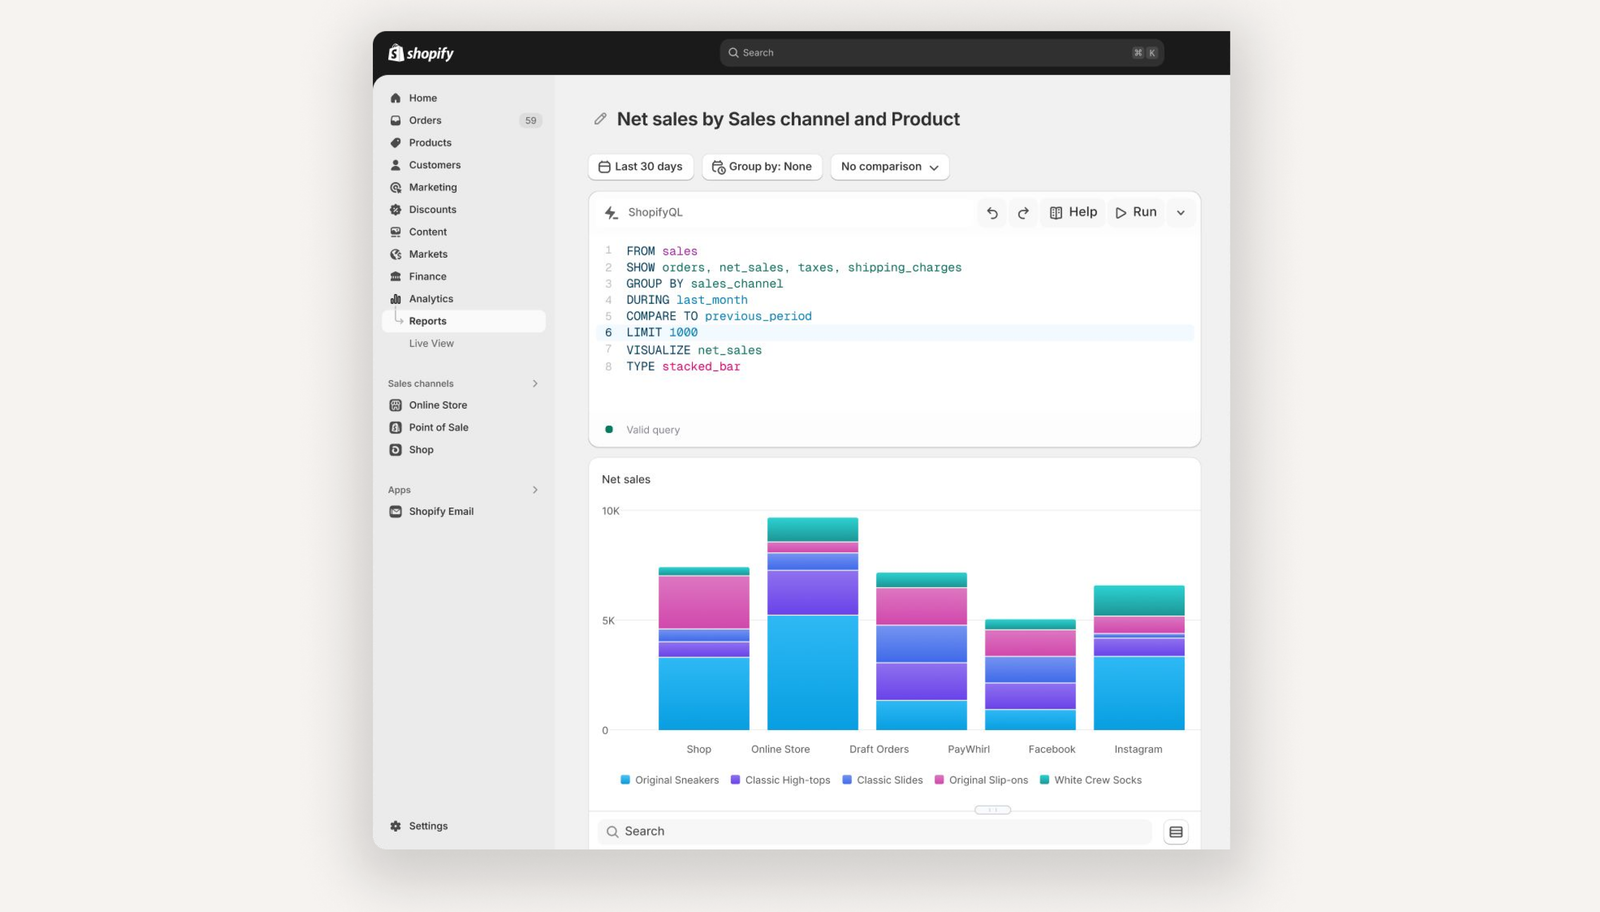1600x912 pixels.
Task: Navigate to Customers
Action: point(435,165)
